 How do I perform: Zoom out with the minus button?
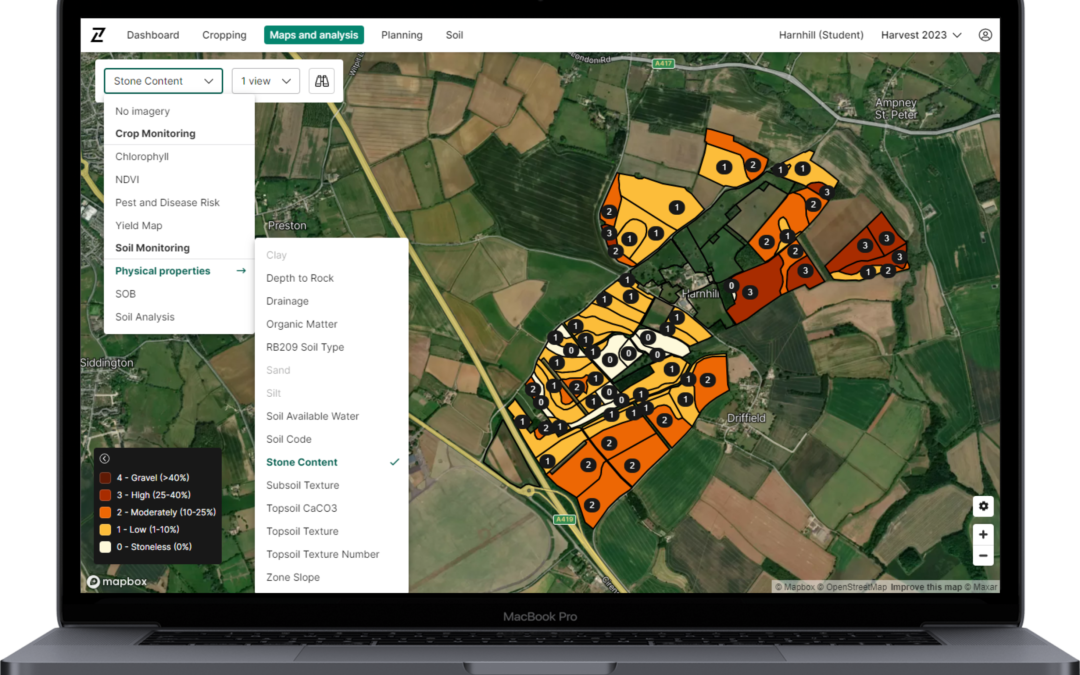(983, 555)
